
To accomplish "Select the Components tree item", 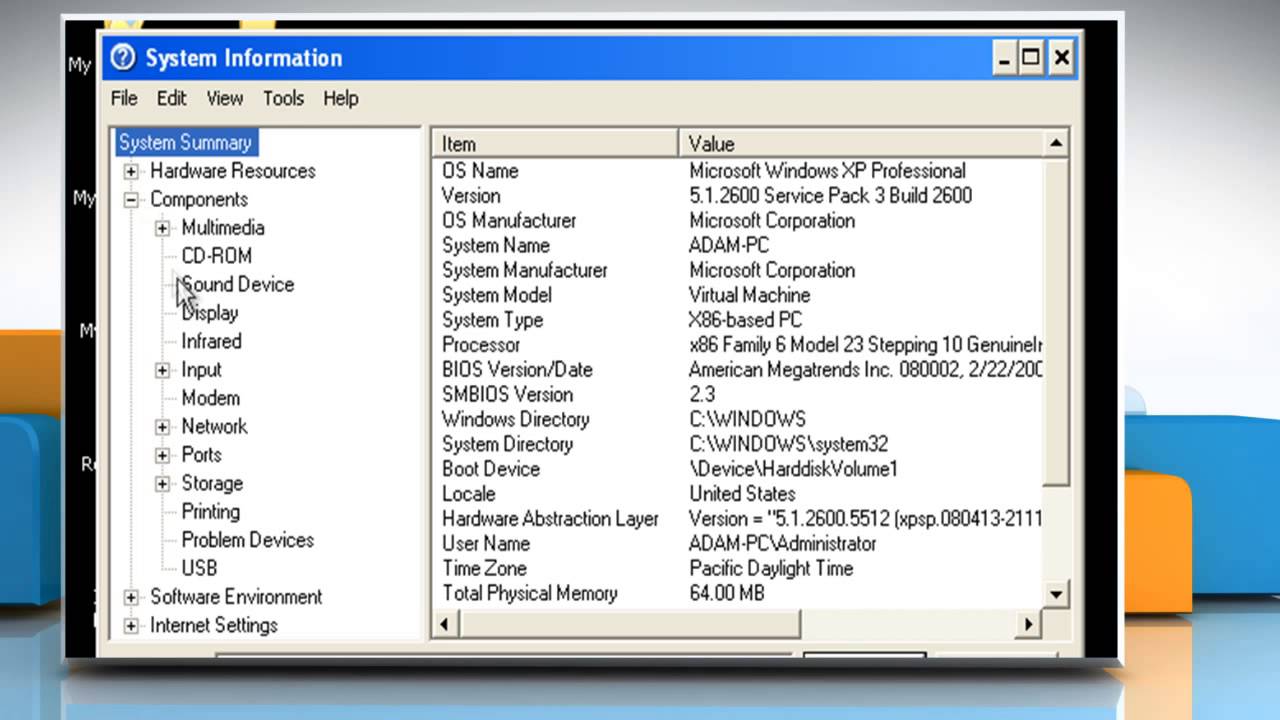I will (x=199, y=199).
